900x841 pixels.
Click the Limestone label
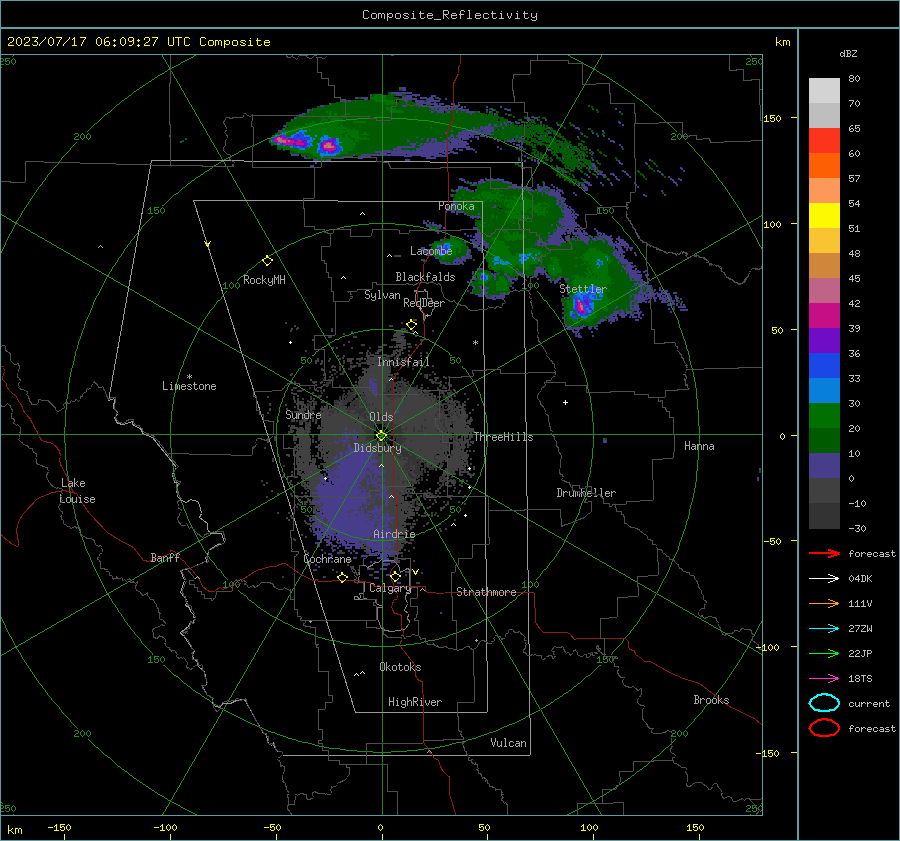point(189,386)
